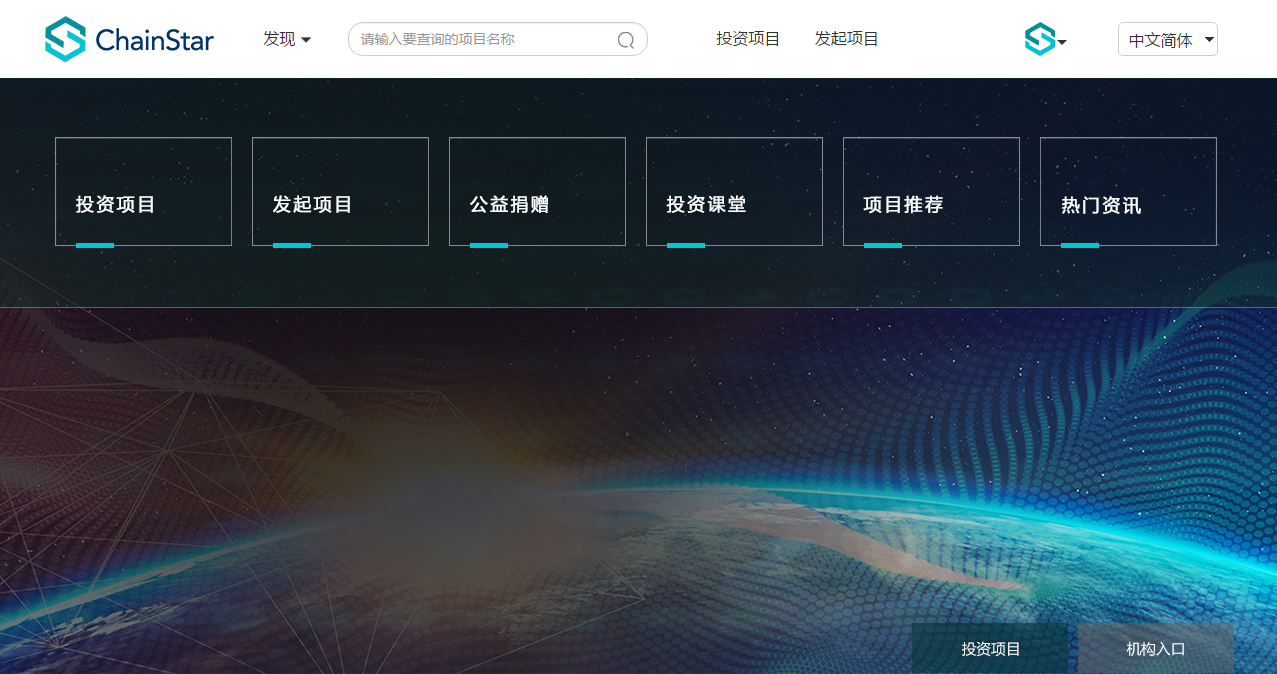Switch to the bottom 投资项目 tab
This screenshot has width=1277, height=674.
point(990,649)
